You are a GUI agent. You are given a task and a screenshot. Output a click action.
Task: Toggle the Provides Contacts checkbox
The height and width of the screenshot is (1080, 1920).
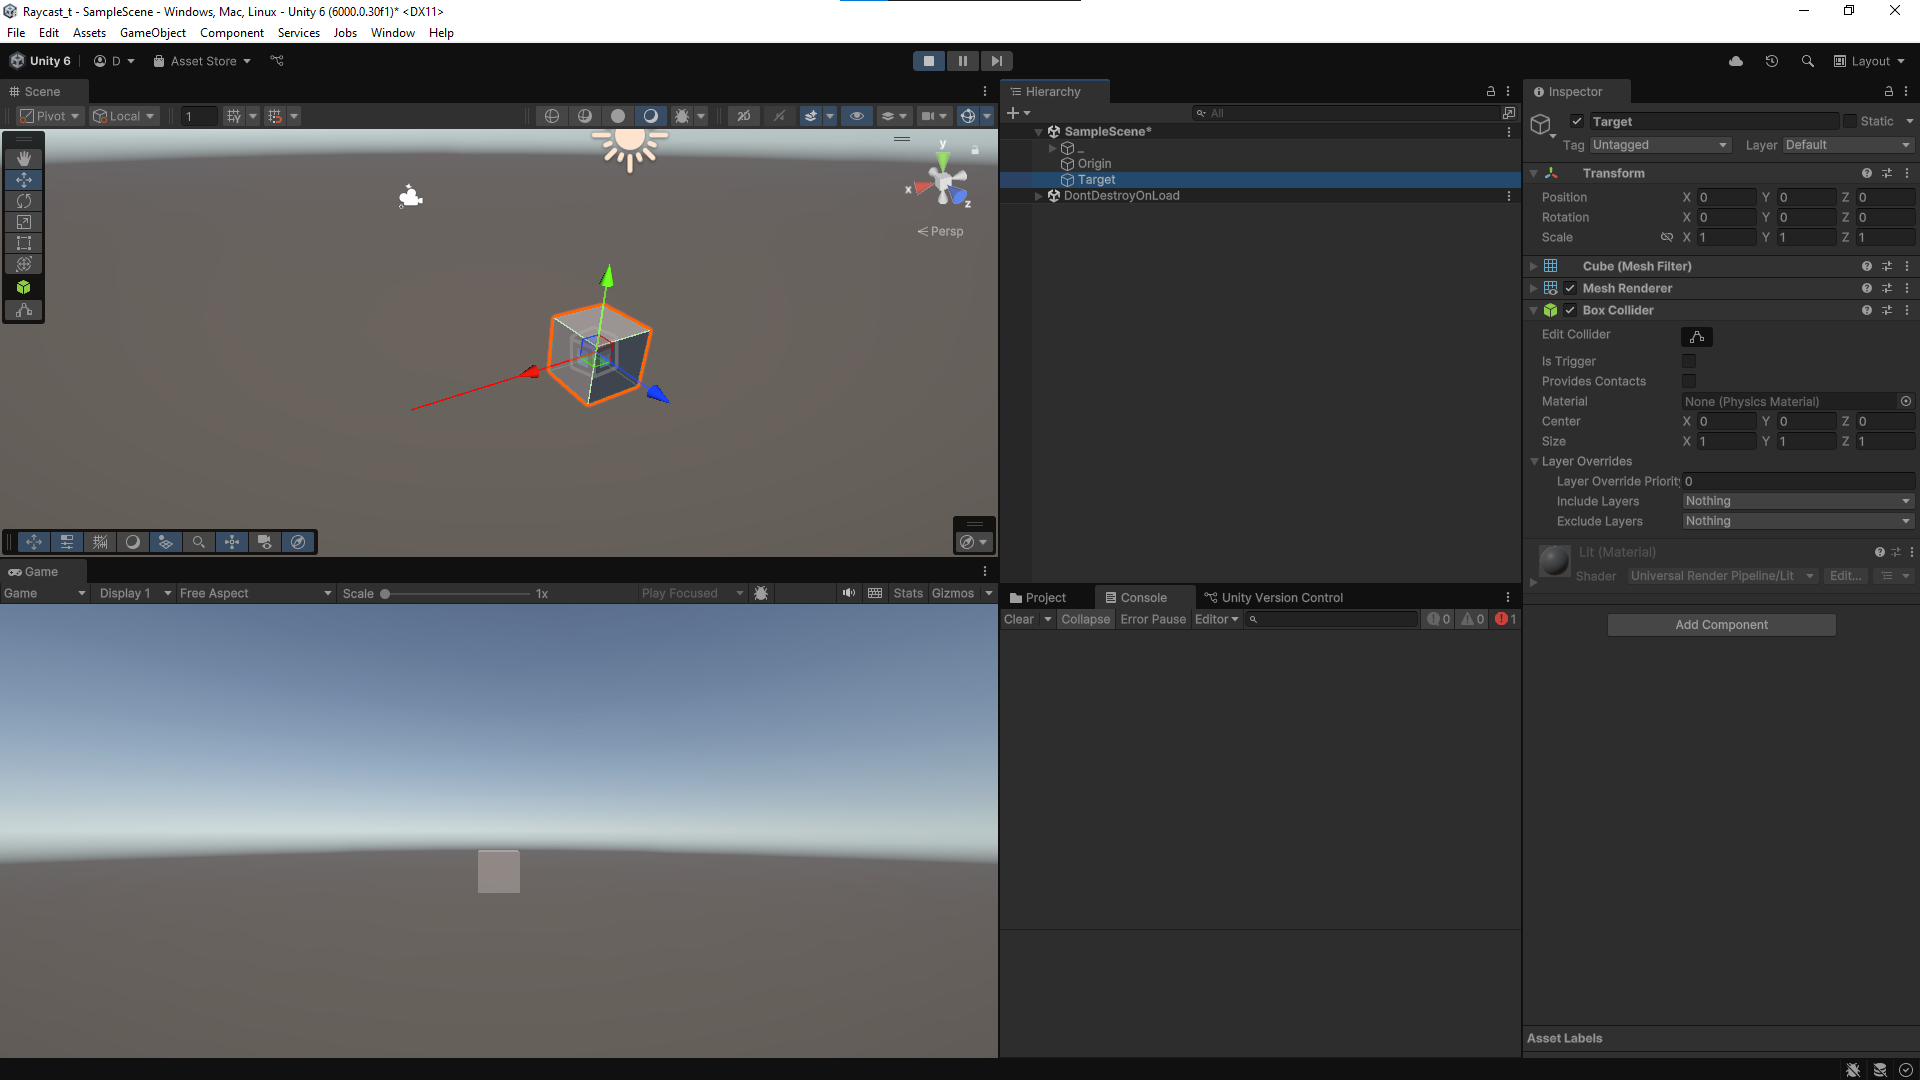tap(1689, 381)
